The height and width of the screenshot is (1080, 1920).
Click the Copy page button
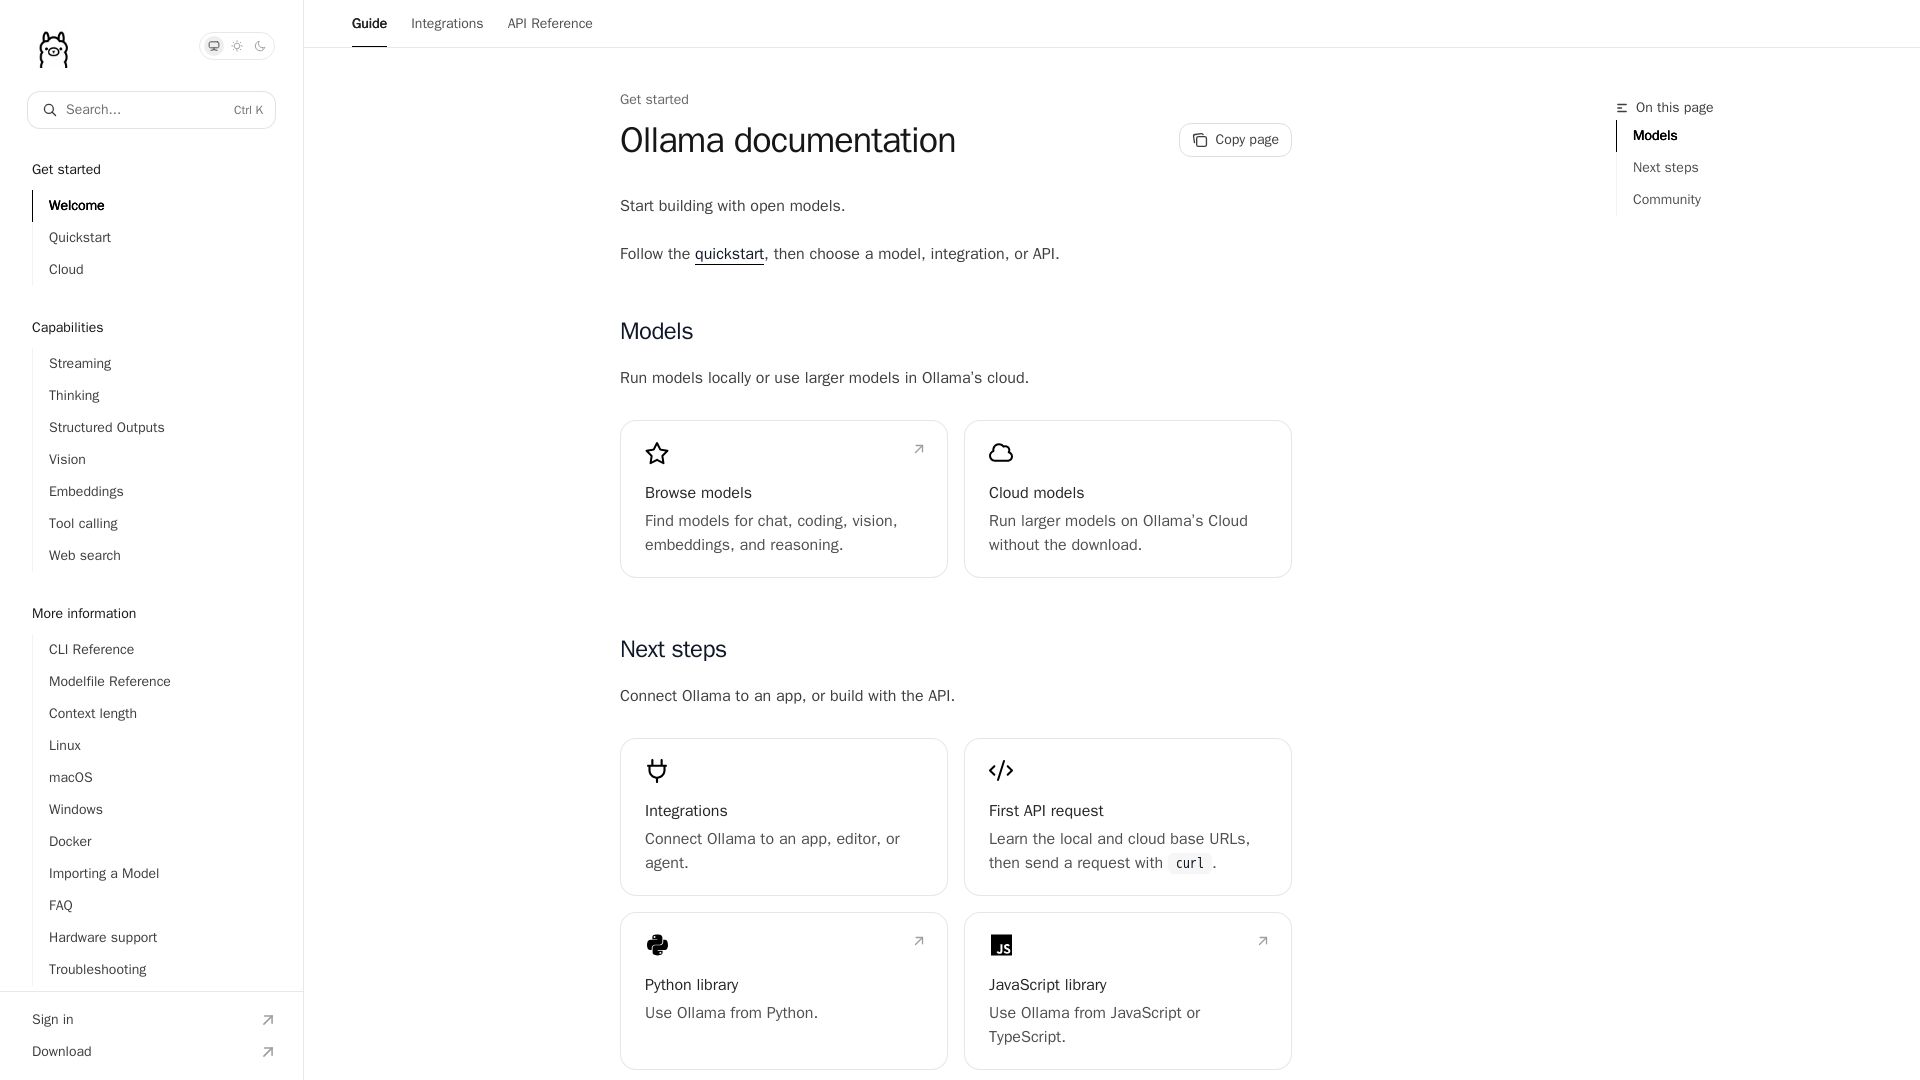pos(1235,140)
